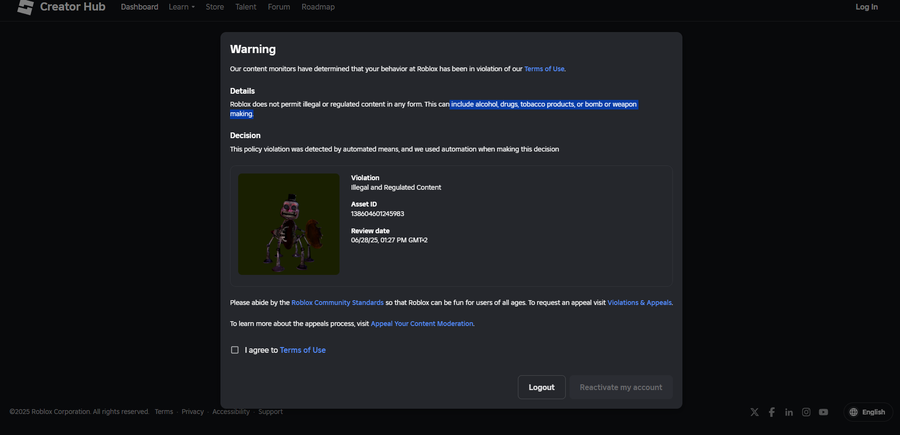
Task: Click the Decision section heading
Action: (x=245, y=135)
